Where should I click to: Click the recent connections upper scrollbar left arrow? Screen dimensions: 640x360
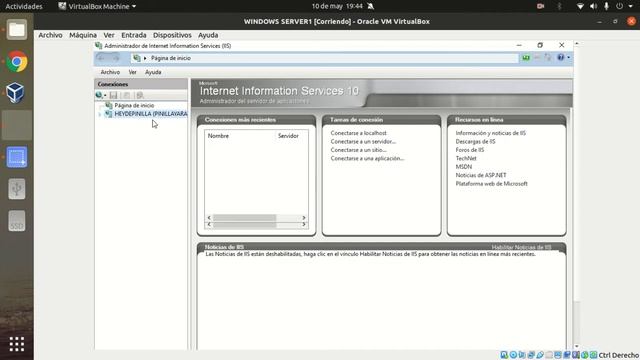point(209,218)
